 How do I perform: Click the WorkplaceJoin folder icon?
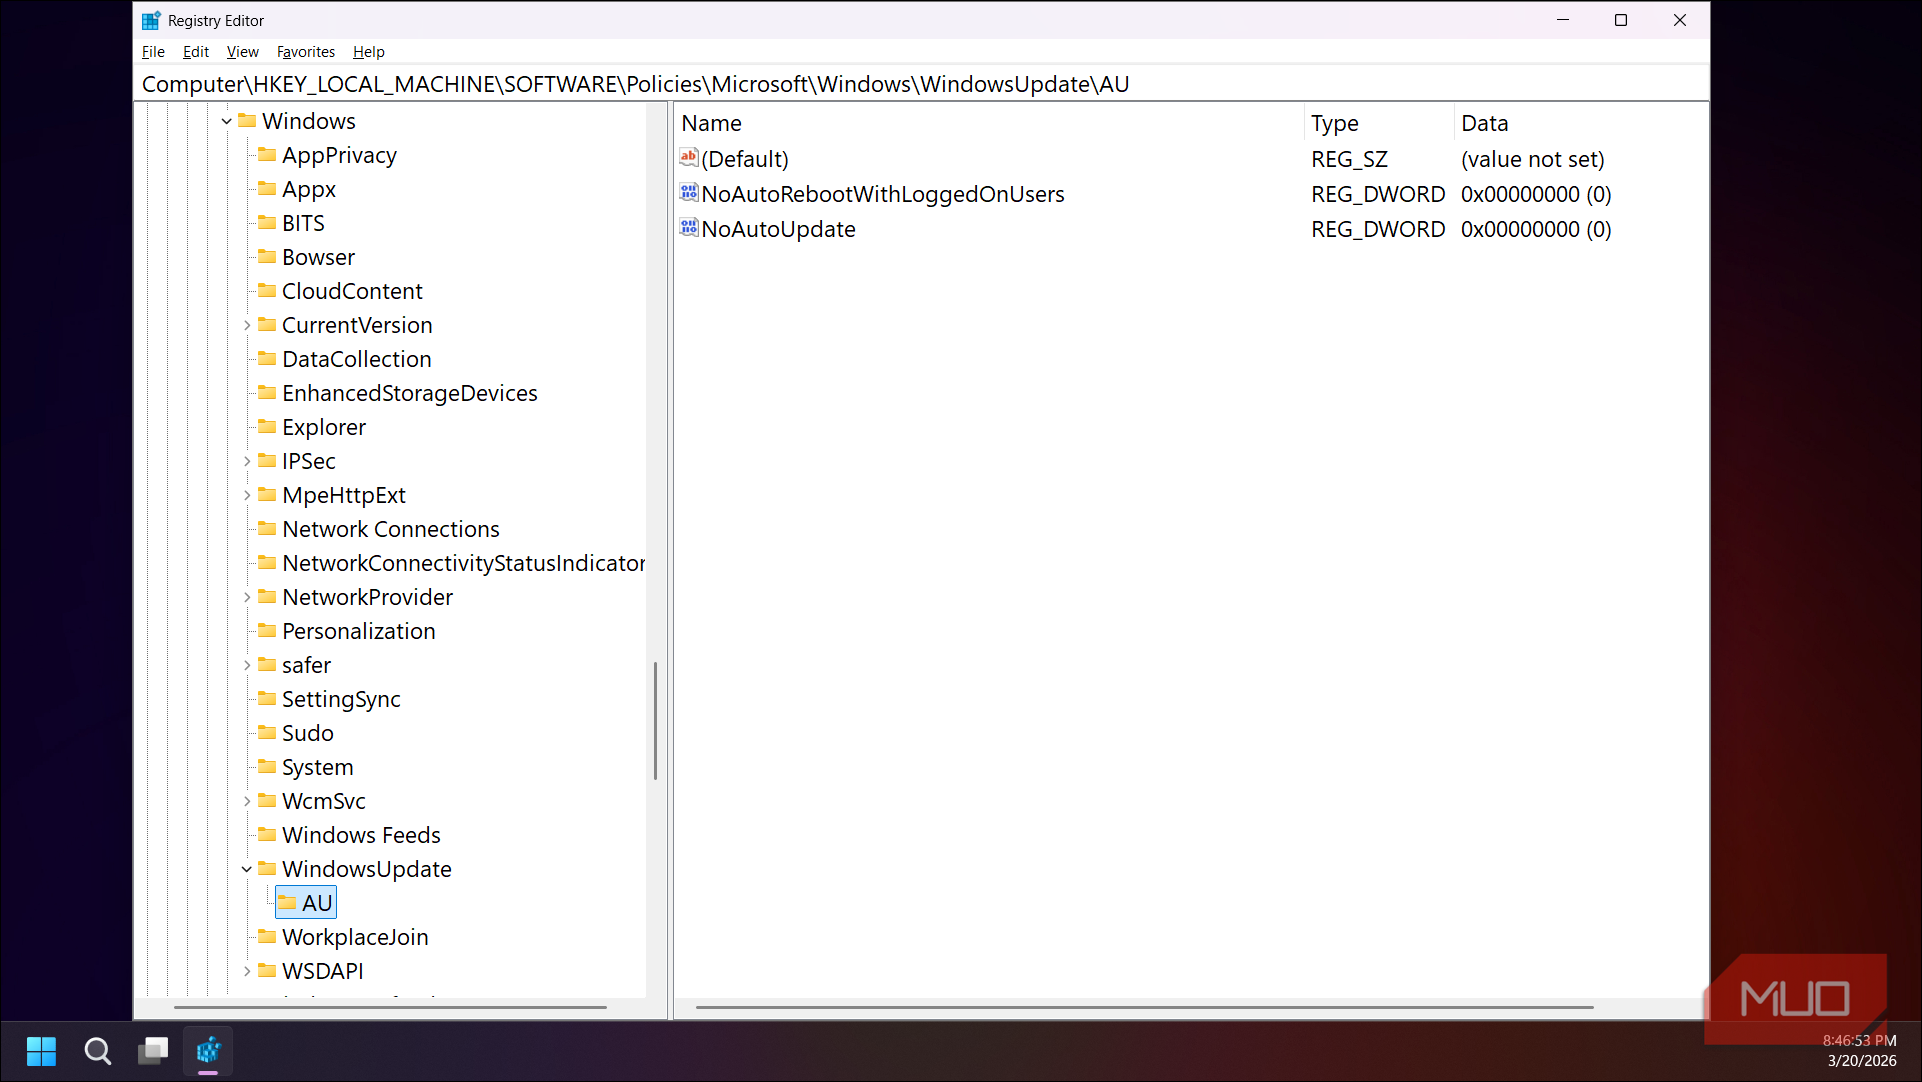267,936
